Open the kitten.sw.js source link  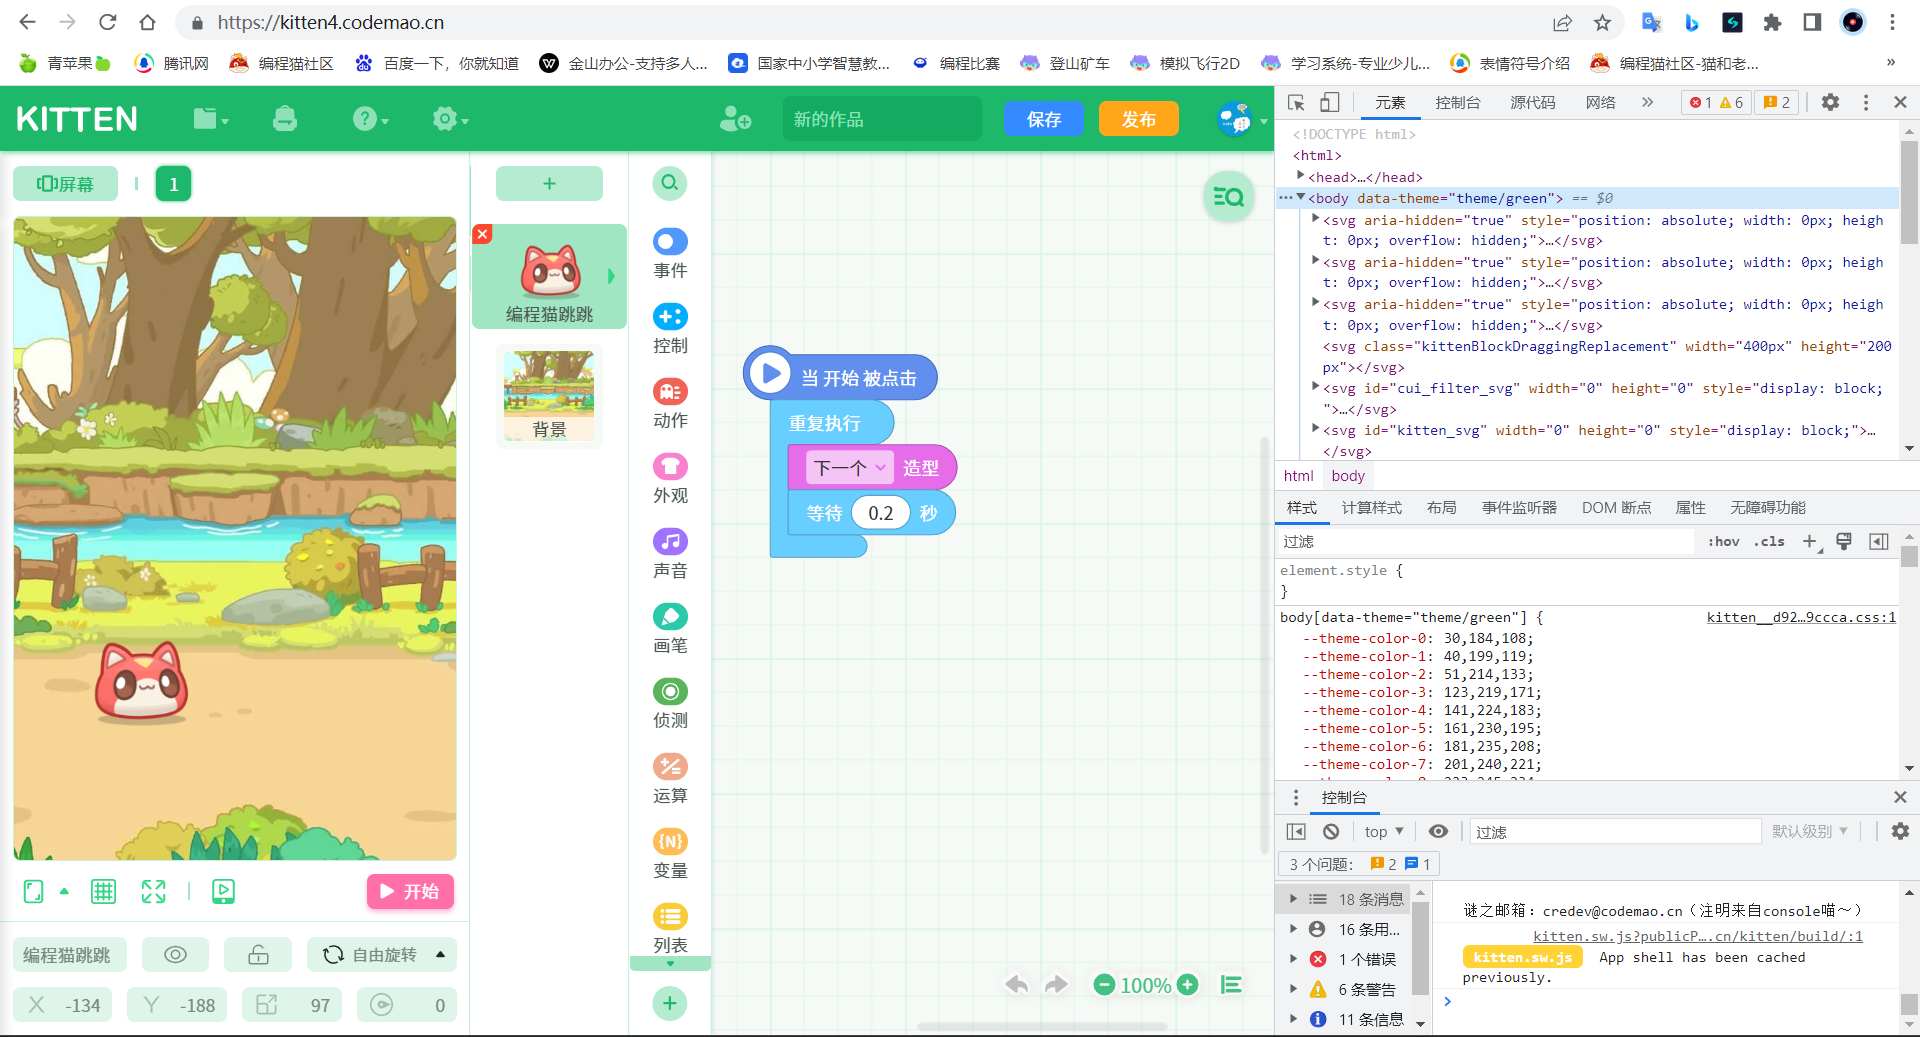(1697, 936)
